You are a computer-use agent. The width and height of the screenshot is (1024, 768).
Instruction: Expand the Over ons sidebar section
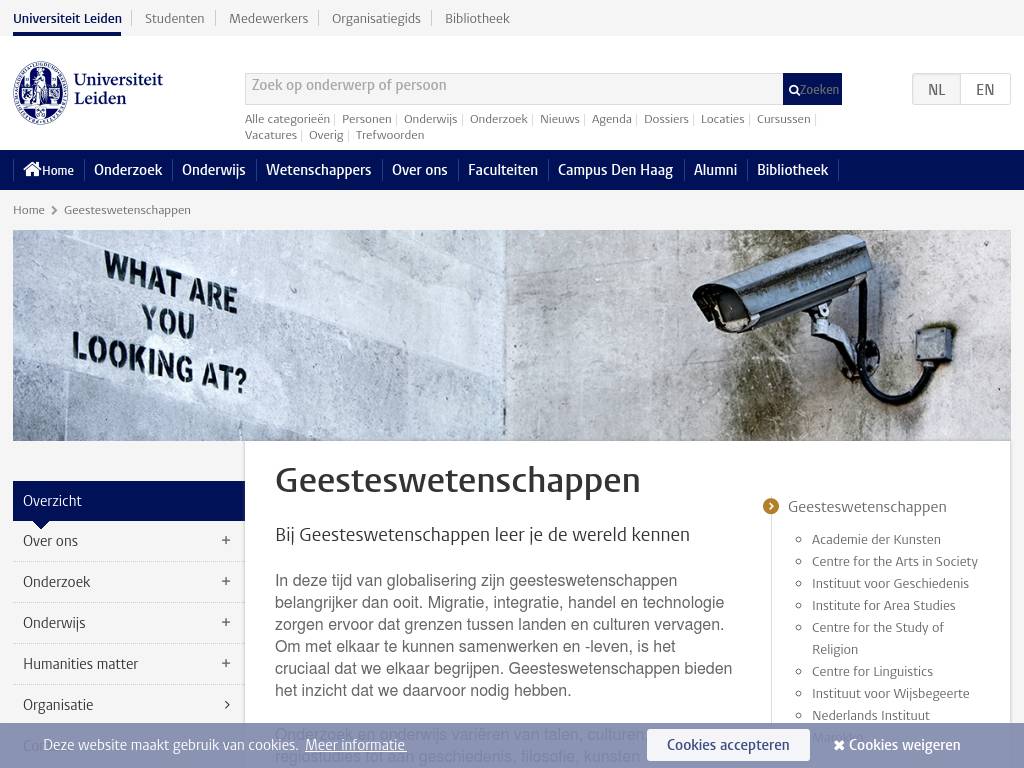[226, 541]
